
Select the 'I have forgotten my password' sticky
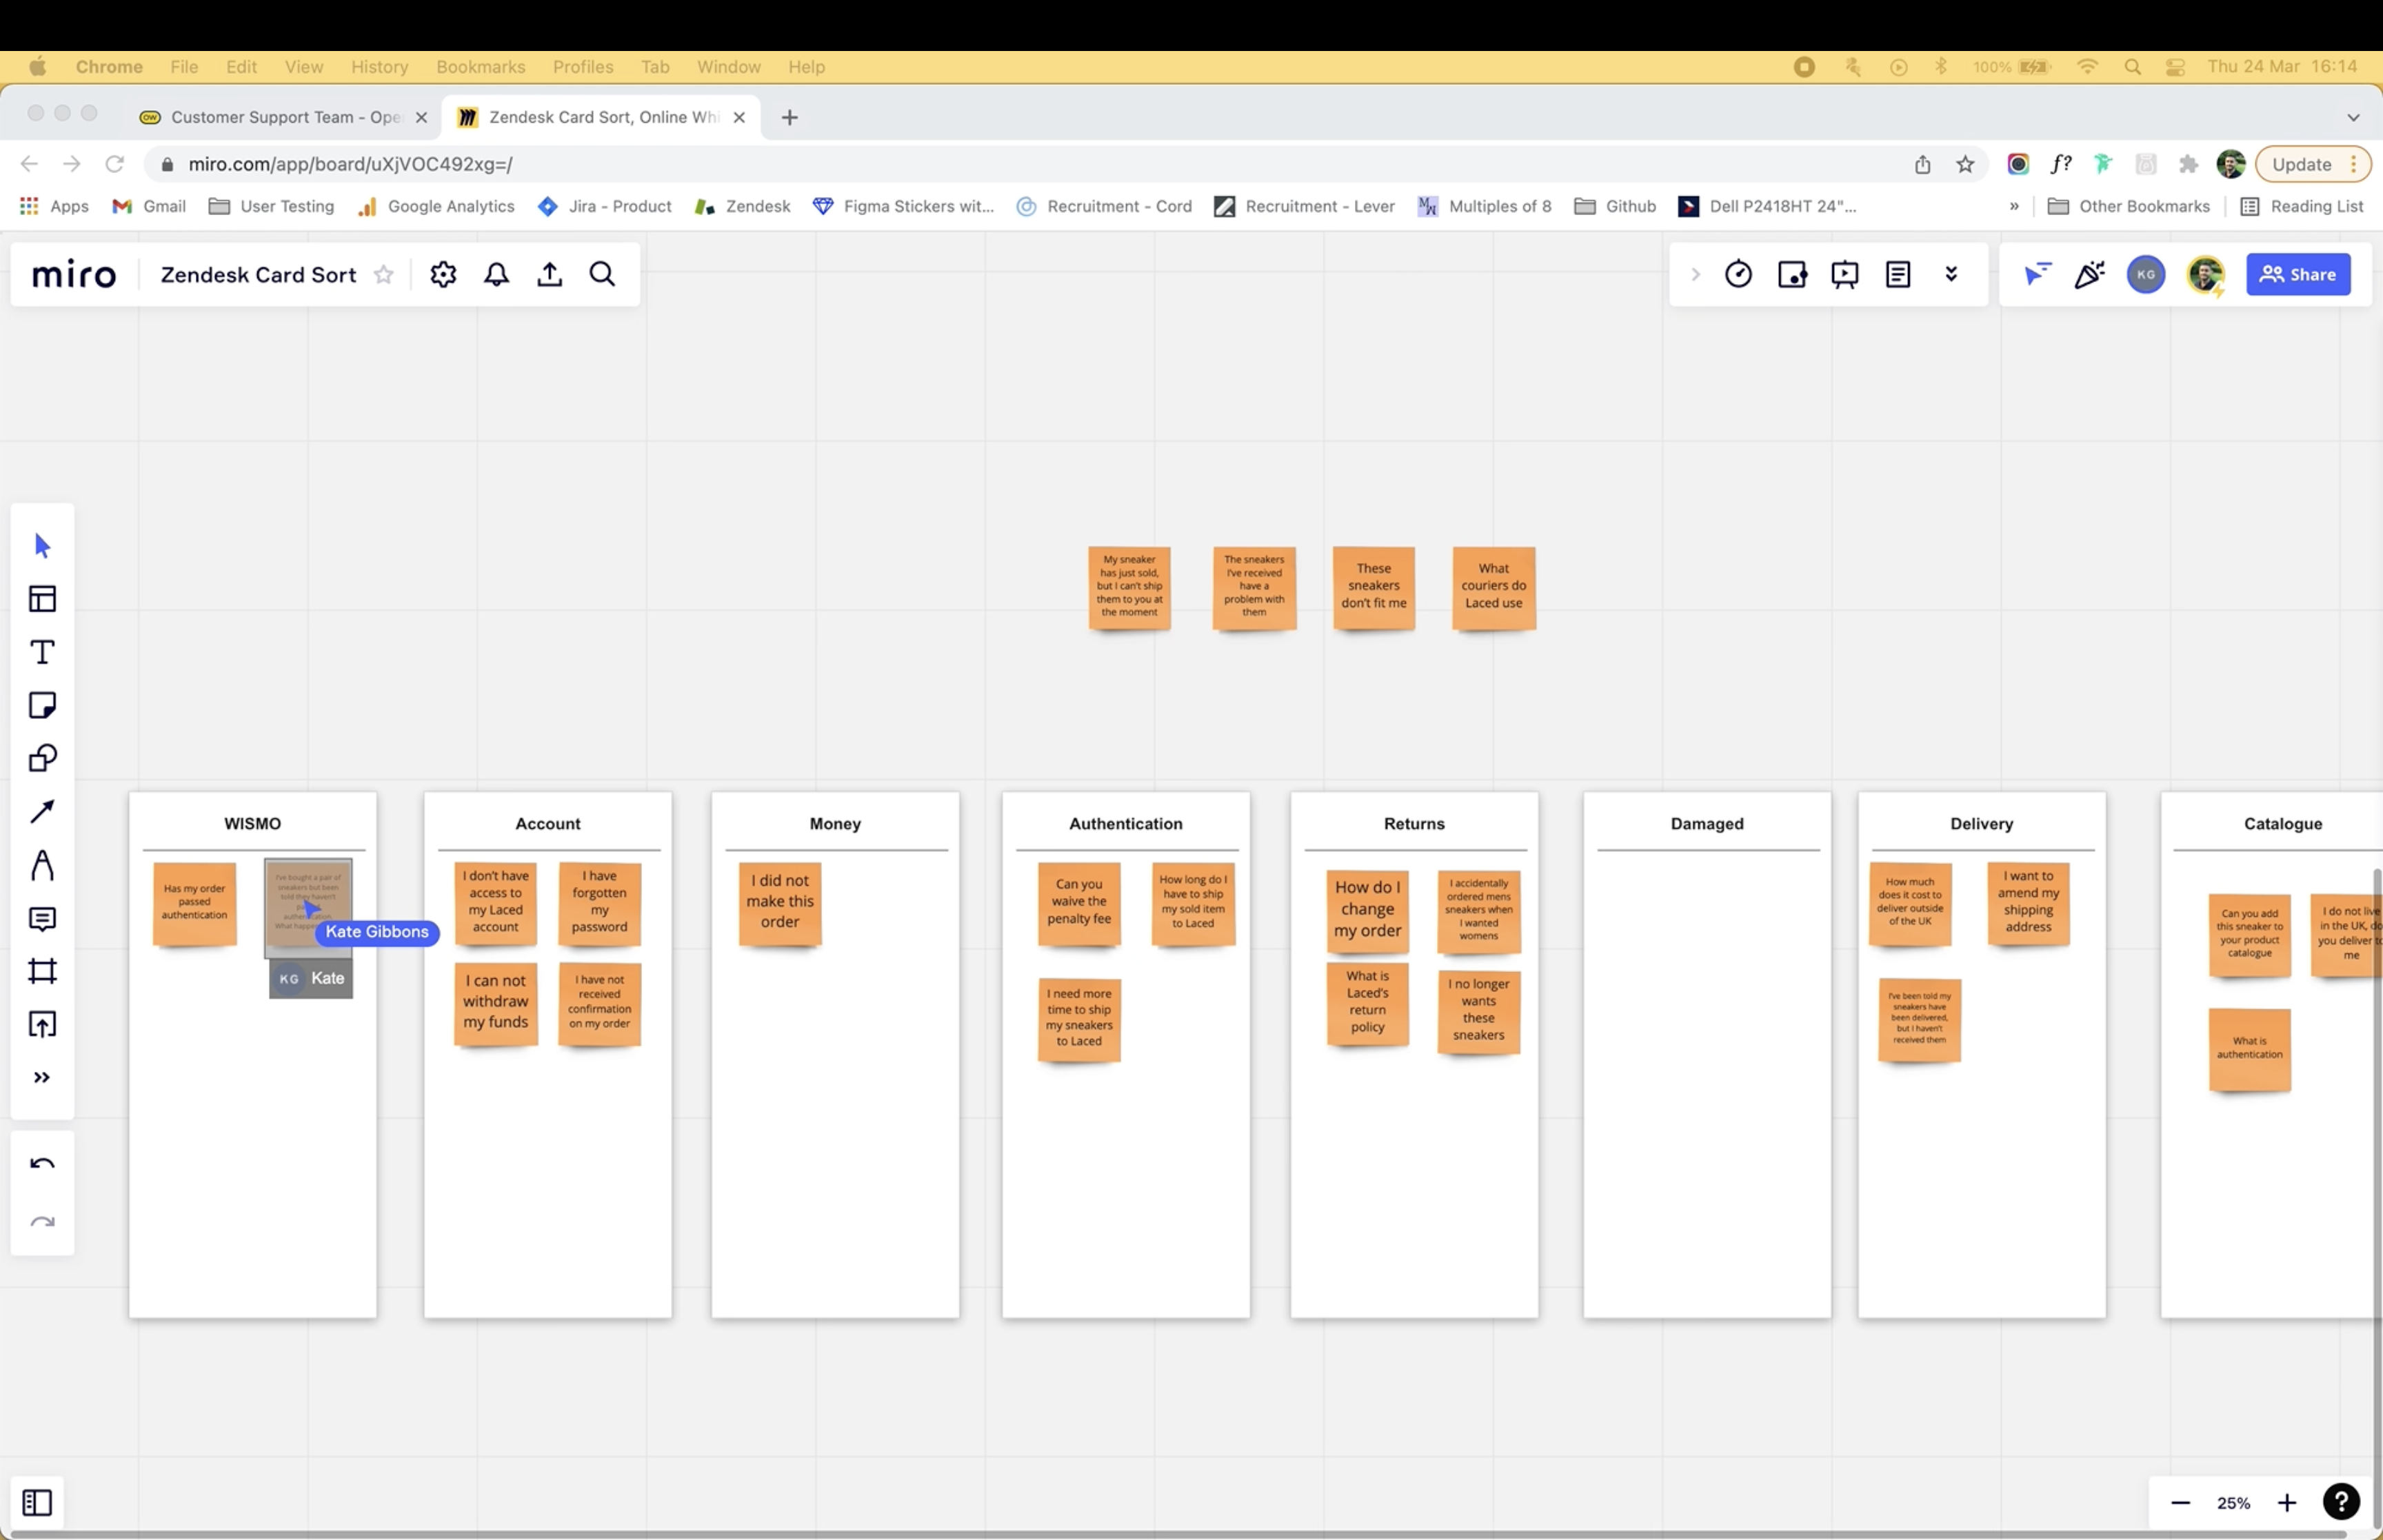[x=599, y=903]
